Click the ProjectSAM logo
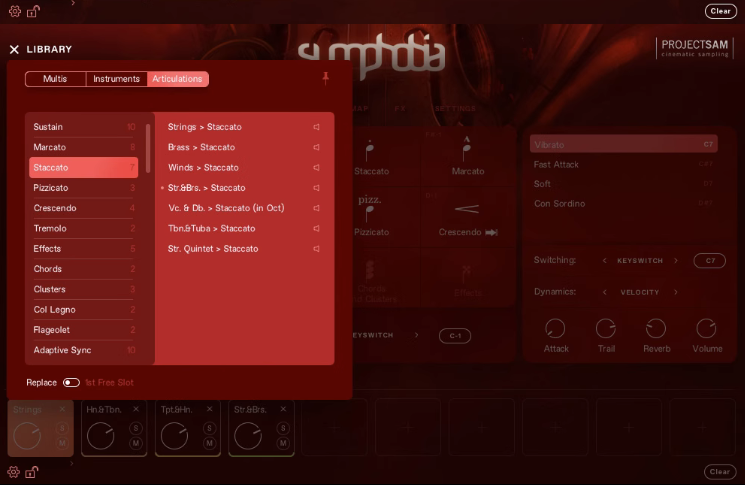Image resolution: width=745 pixels, height=485 pixels. coord(695,48)
